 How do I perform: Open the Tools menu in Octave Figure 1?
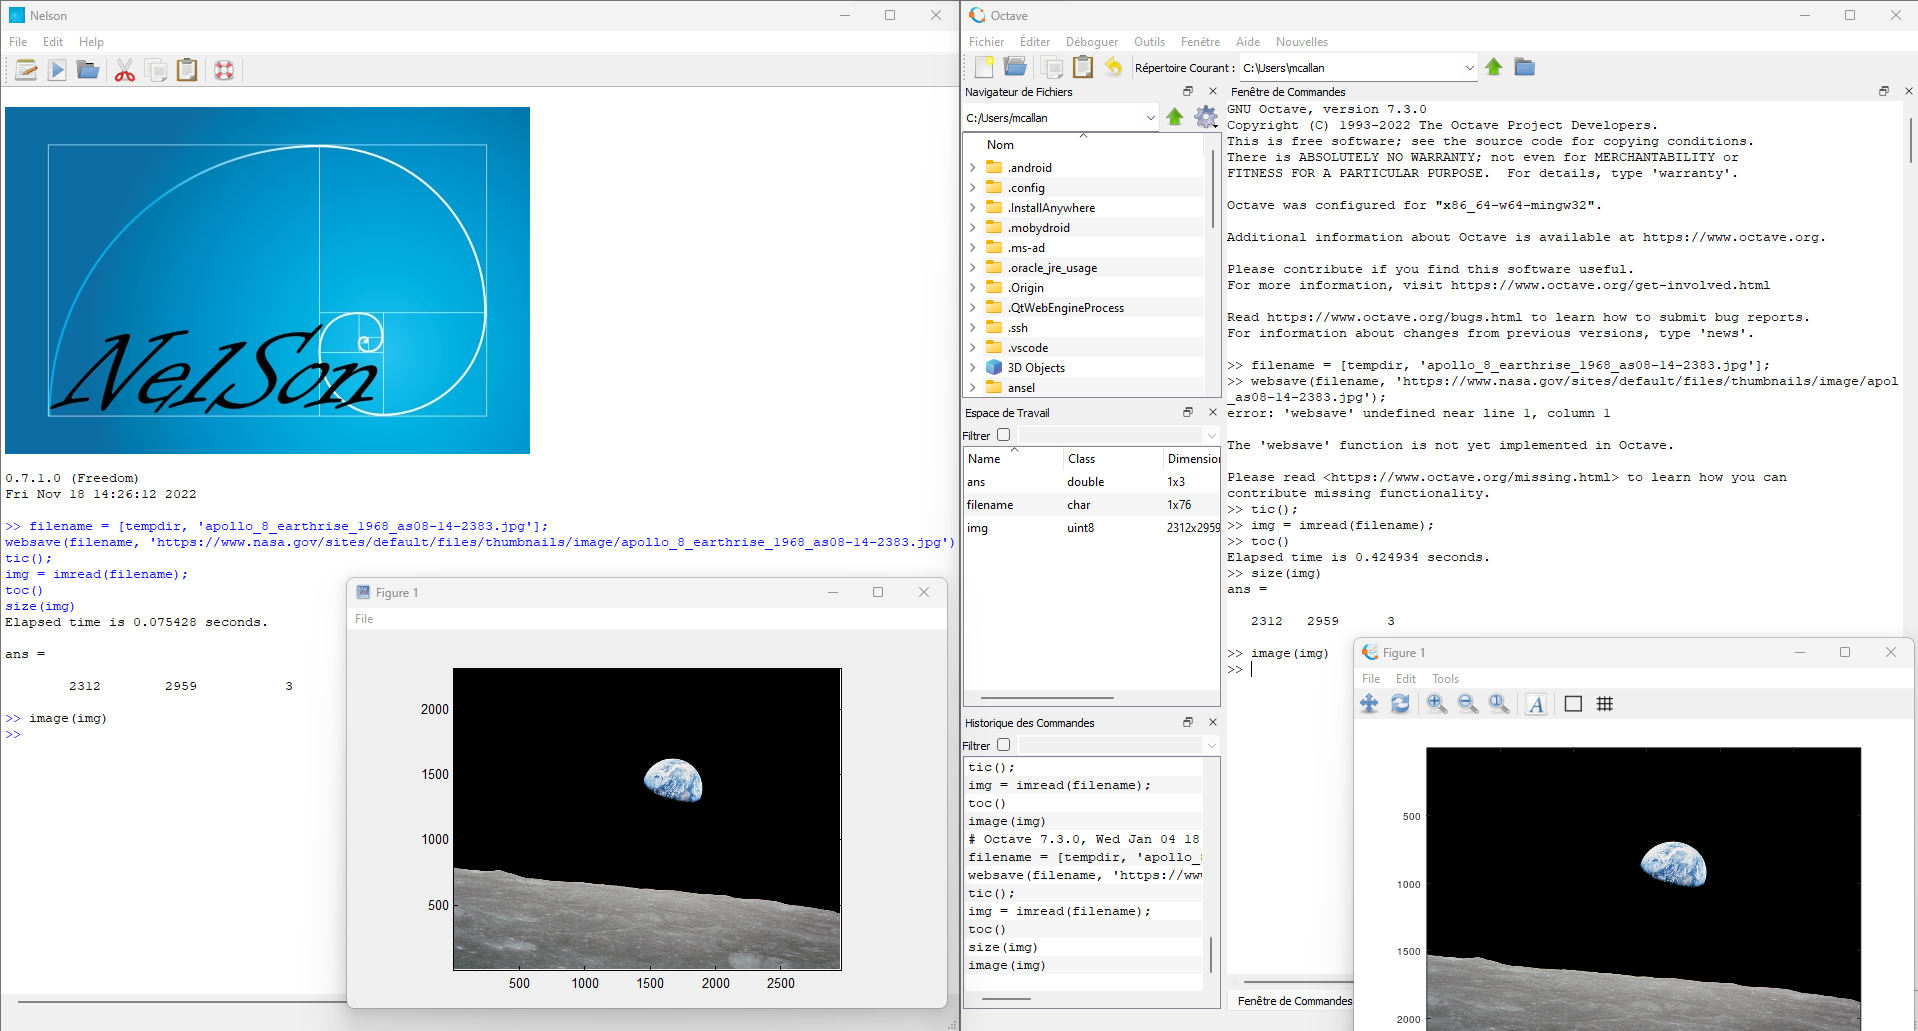tap(1445, 679)
